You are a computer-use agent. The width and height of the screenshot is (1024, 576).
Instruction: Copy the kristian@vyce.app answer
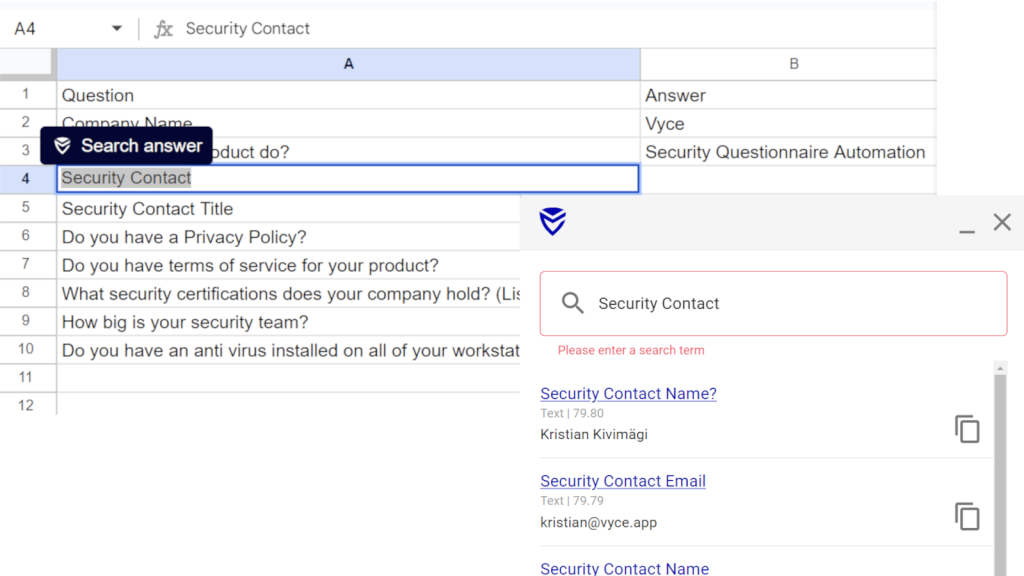(967, 517)
